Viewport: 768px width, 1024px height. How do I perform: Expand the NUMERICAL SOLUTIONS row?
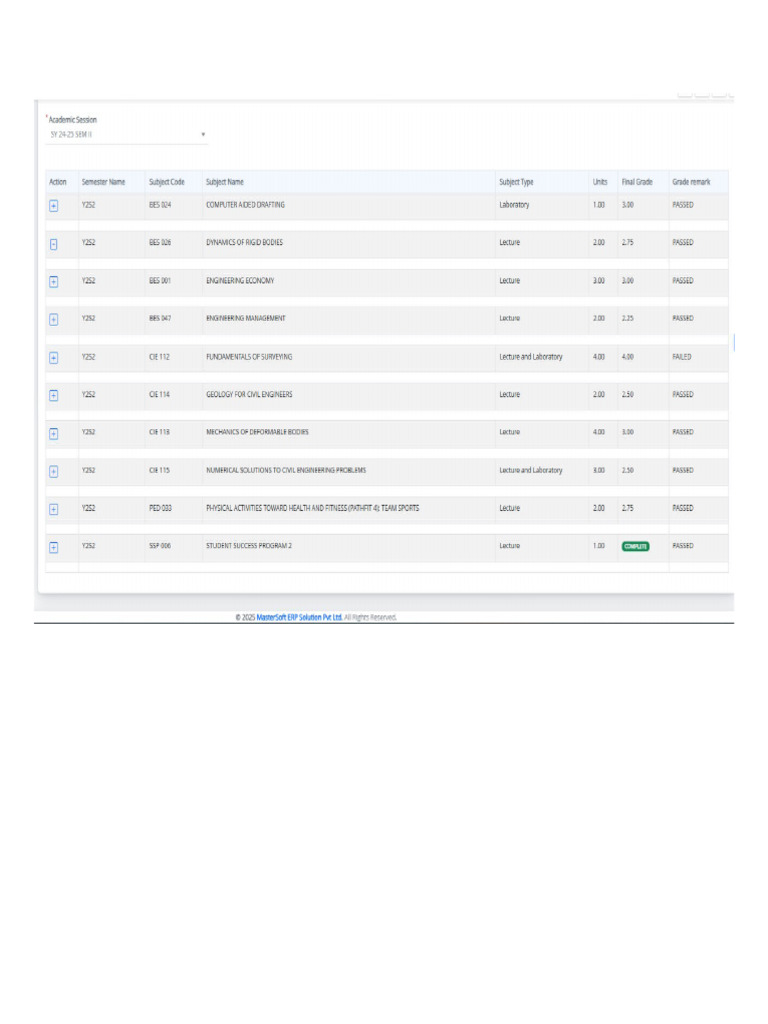[x=54, y=472]
